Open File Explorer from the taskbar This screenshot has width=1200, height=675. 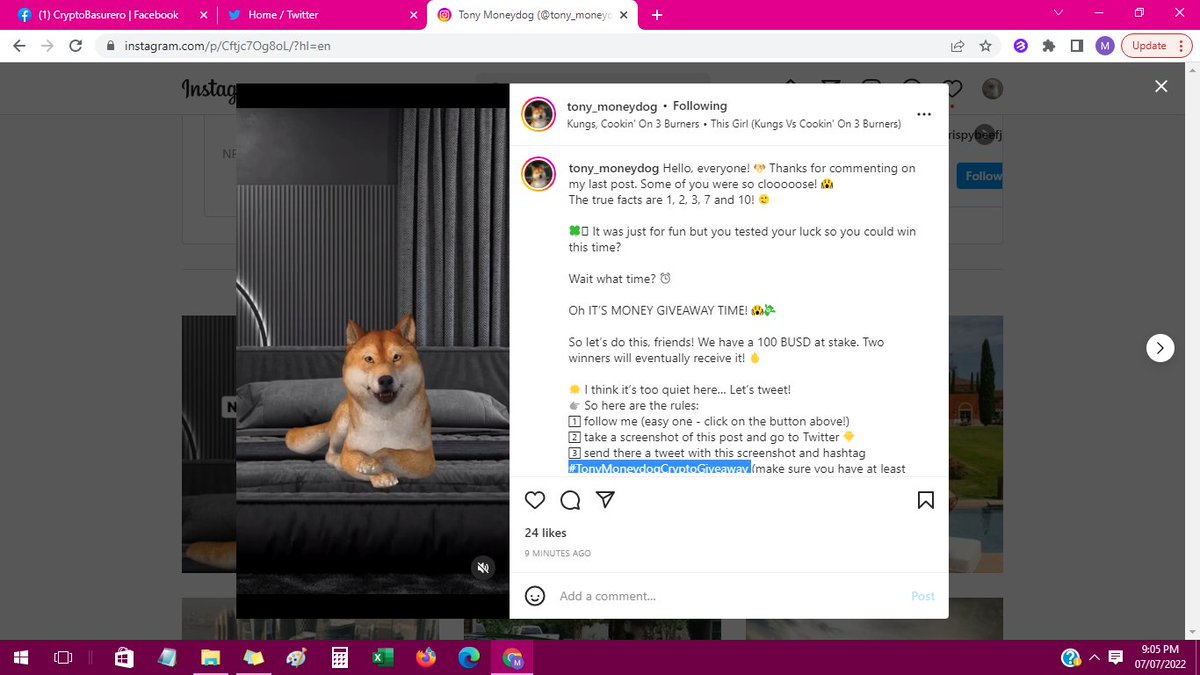pyautogui.click(x=210, y=658)
